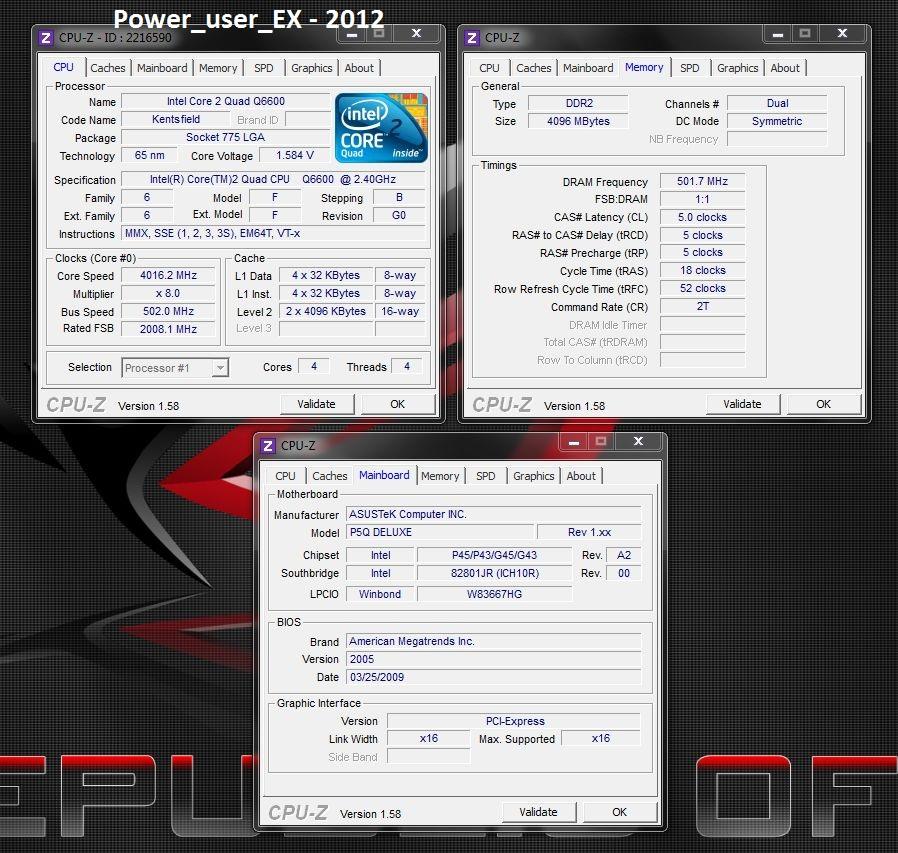The width and height of the screenshot is (898, 853).
Task: Switch to Caches tab in CPU window
Action: (x=108, y=68)
